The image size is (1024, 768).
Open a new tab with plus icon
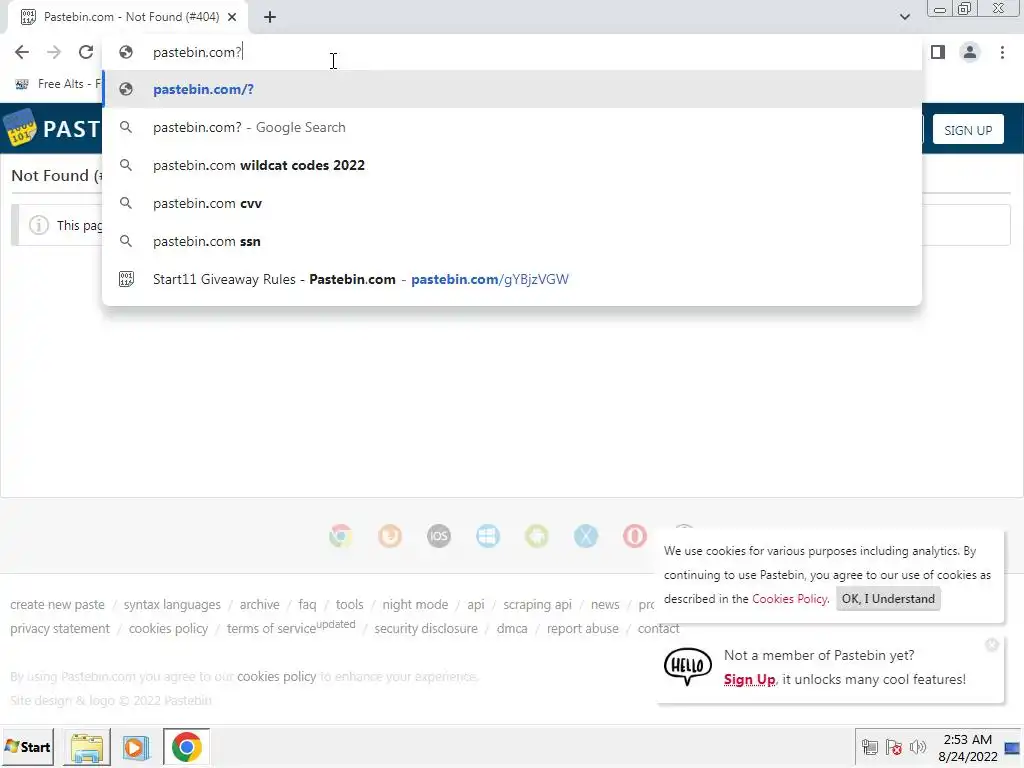pos(270,17)
